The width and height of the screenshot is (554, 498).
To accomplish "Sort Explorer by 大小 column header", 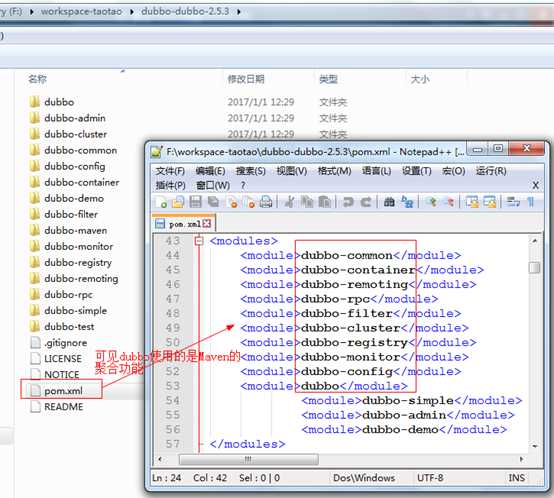I will [x=420, y=79].
